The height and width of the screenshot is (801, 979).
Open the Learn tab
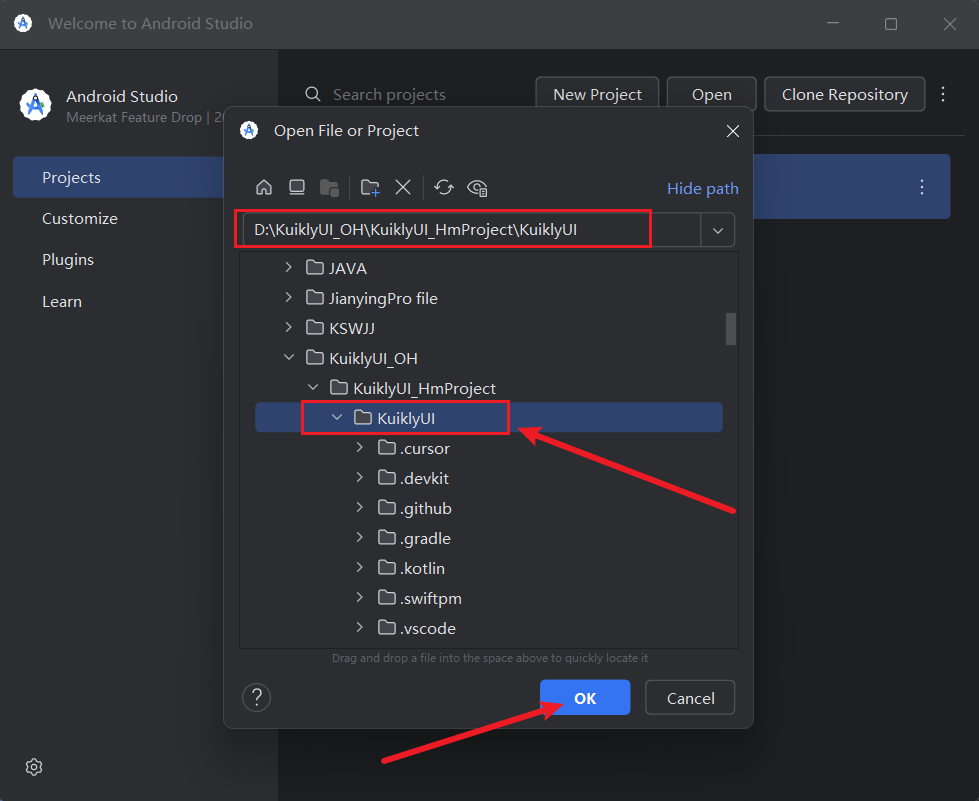tap(62, 302)
